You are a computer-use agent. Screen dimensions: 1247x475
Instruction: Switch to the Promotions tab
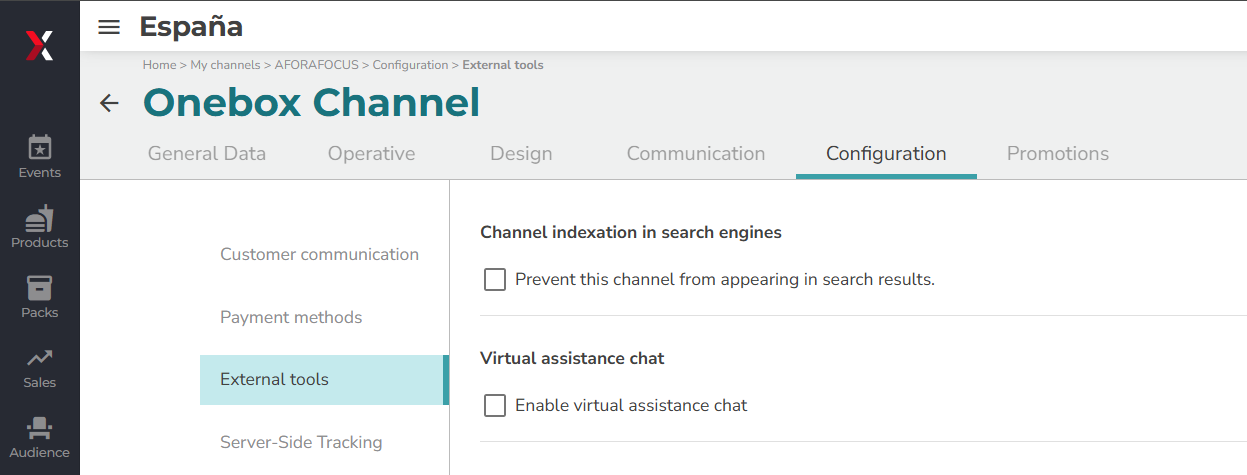click(x=1058, y=154)
